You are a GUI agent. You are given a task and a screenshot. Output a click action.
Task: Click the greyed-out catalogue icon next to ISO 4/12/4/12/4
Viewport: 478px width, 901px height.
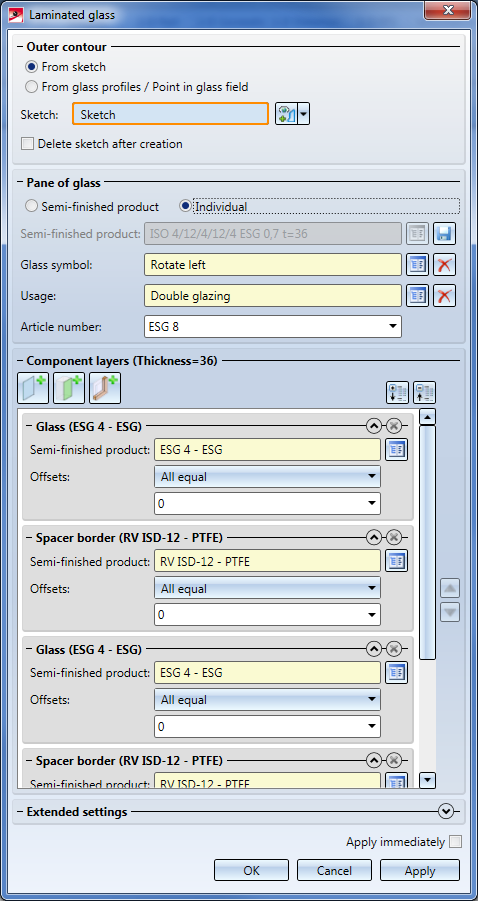[x=418, y=234]
